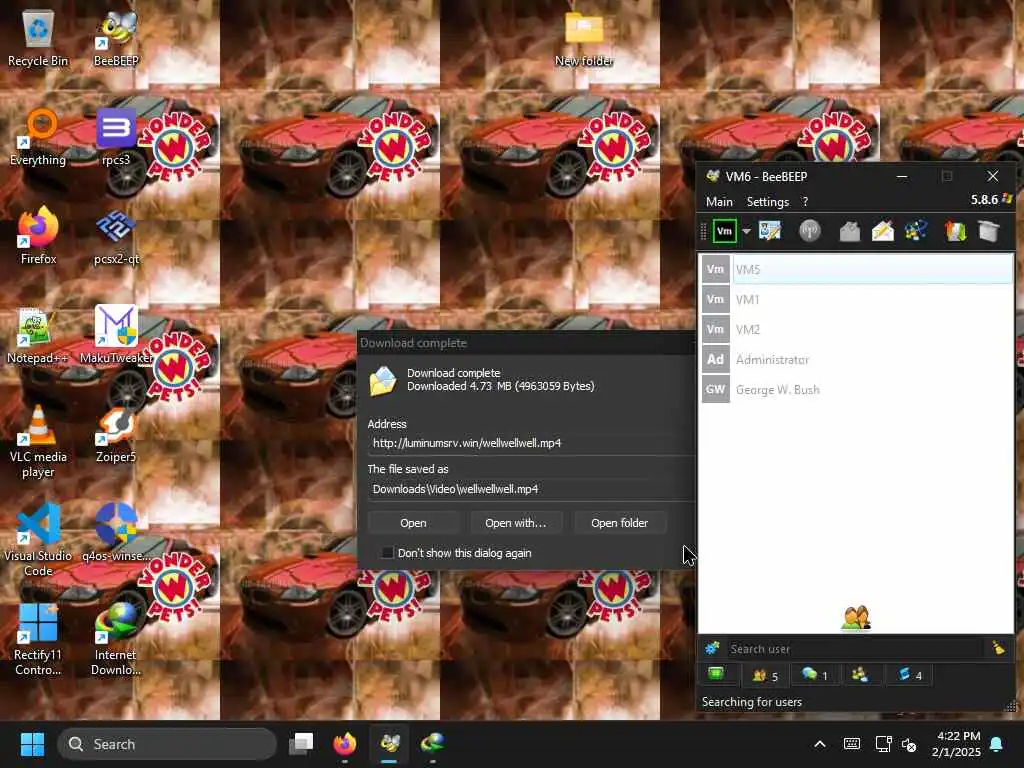Click the saved-as path field in the download dialog

pos(532,489)
